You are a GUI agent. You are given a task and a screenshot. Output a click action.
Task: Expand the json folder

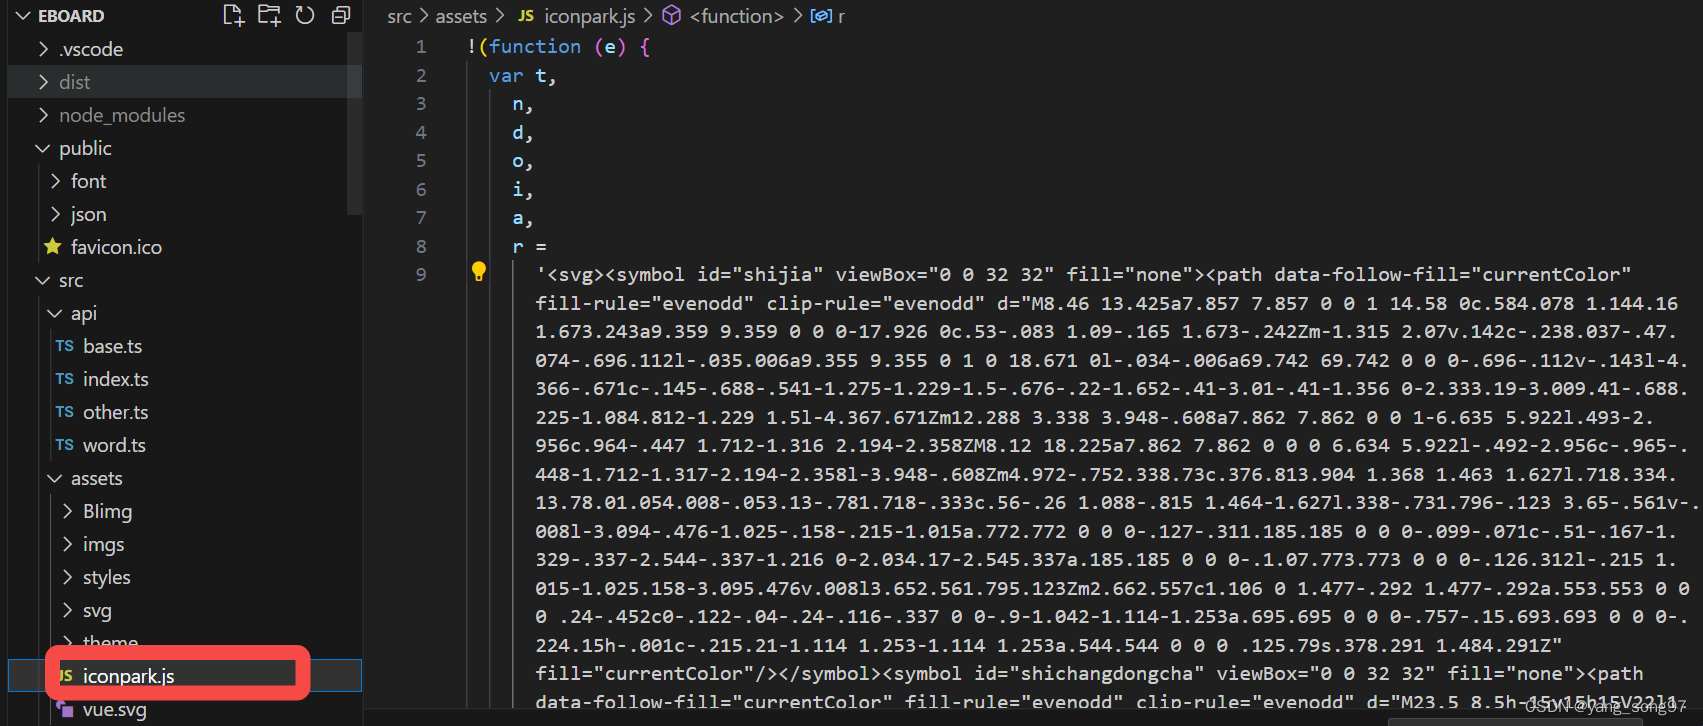pyautogui.click(x=55, y=214)
